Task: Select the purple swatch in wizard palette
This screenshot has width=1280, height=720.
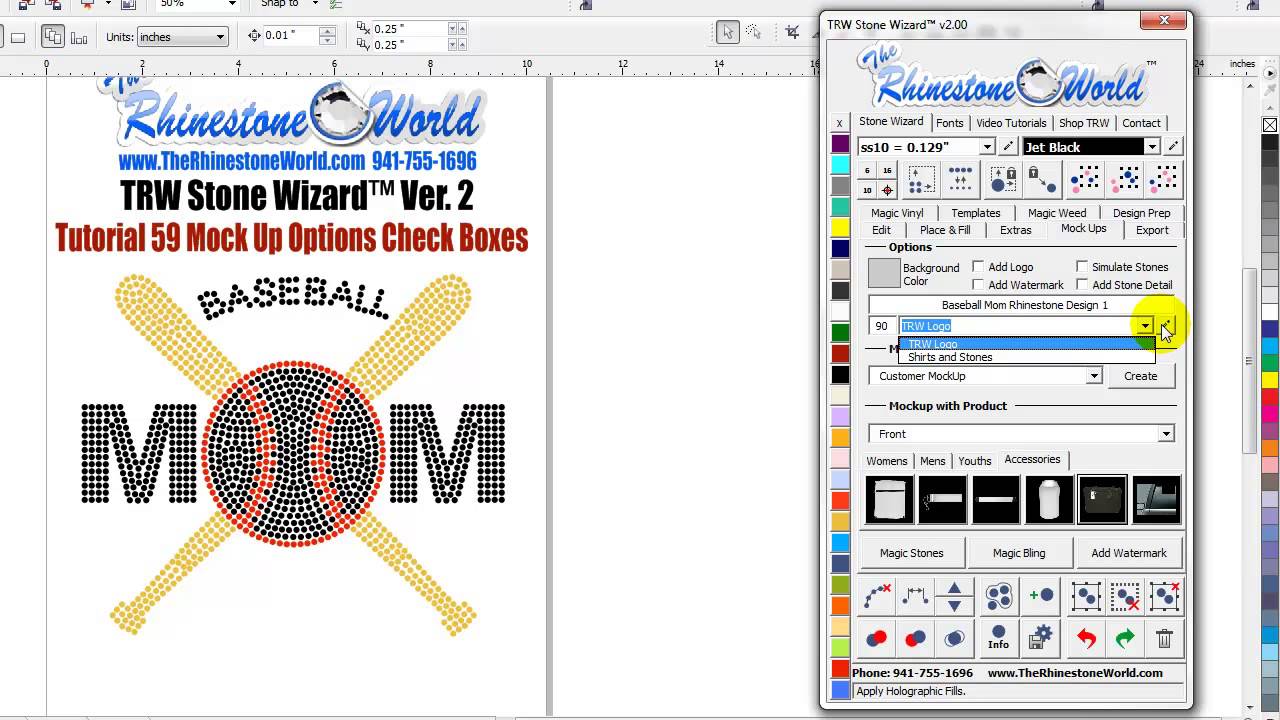Action: [840, 144]
